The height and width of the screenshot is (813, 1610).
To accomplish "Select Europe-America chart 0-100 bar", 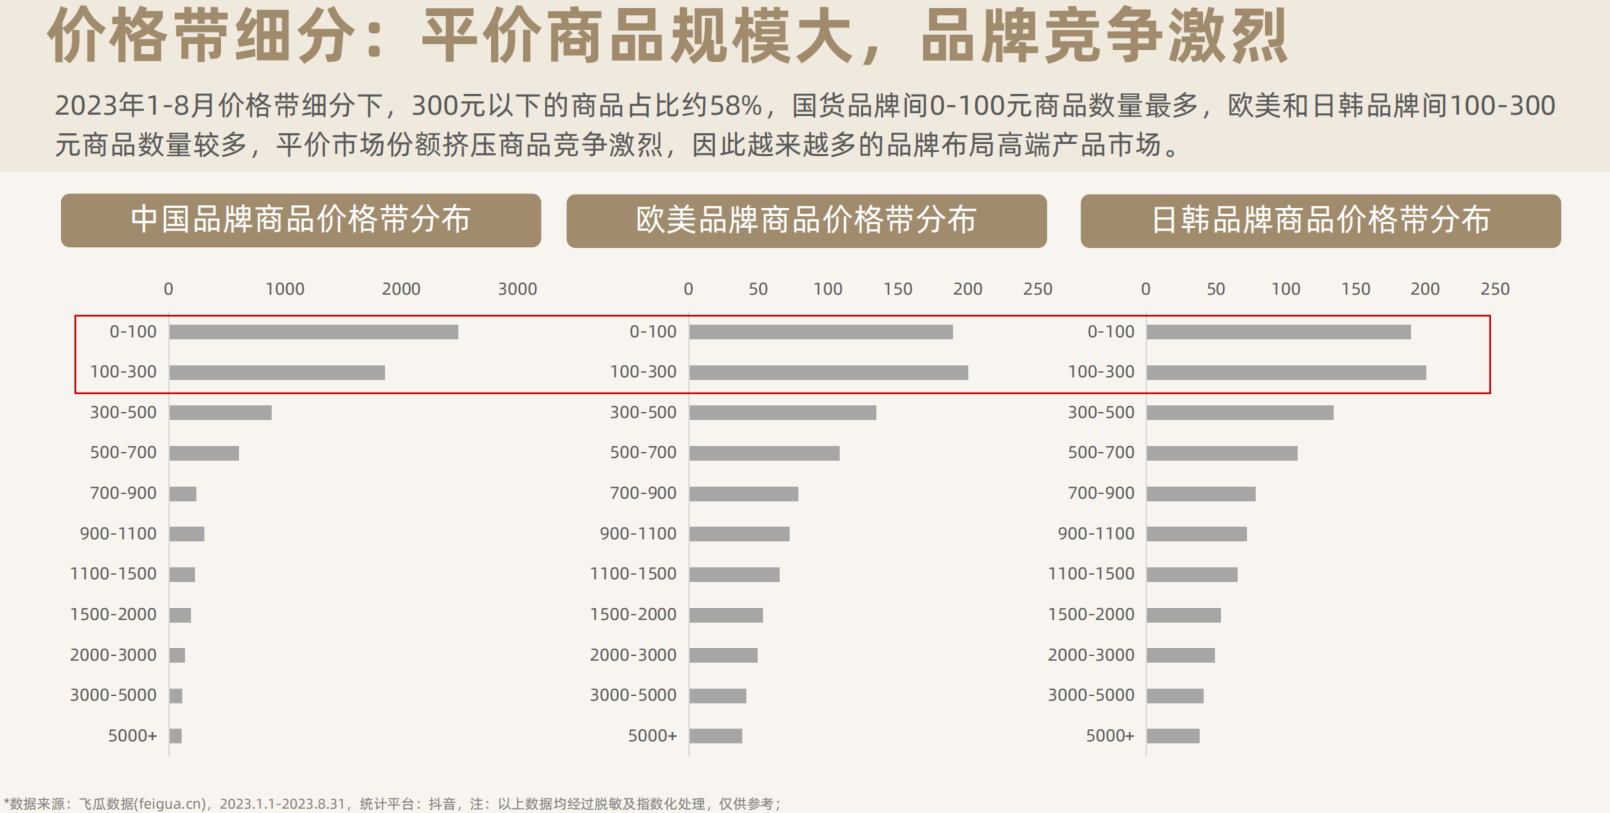I will 821,332.
